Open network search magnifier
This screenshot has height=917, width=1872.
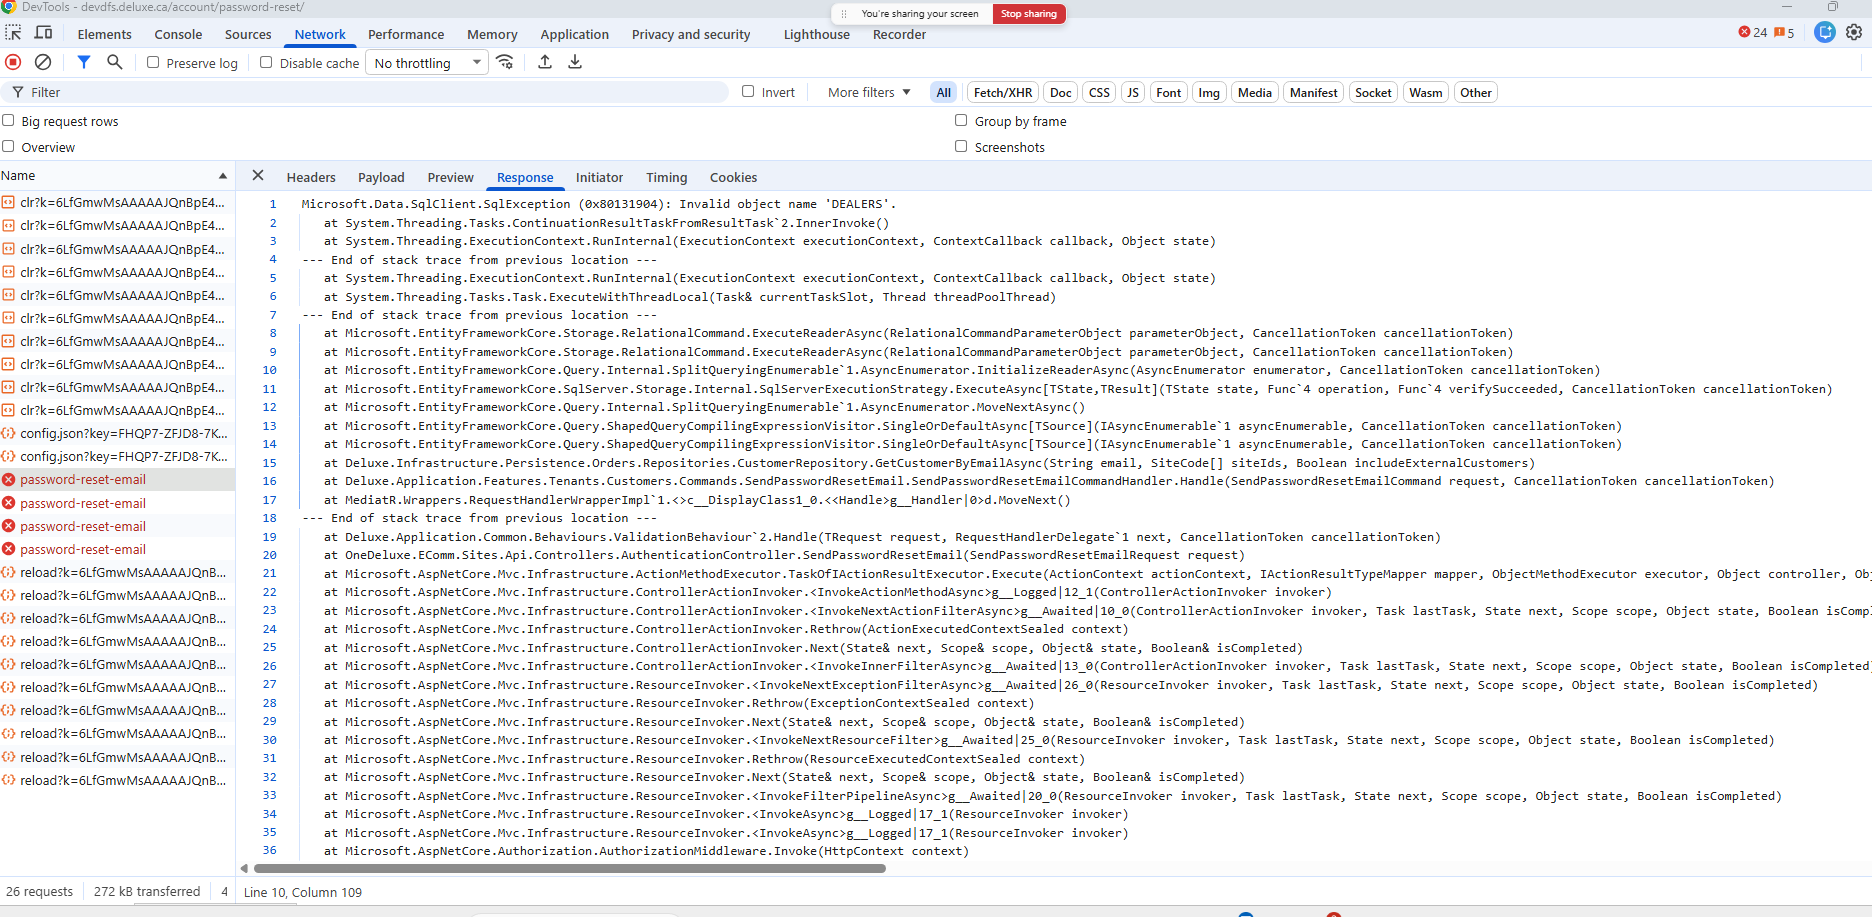tap(115, 62)
